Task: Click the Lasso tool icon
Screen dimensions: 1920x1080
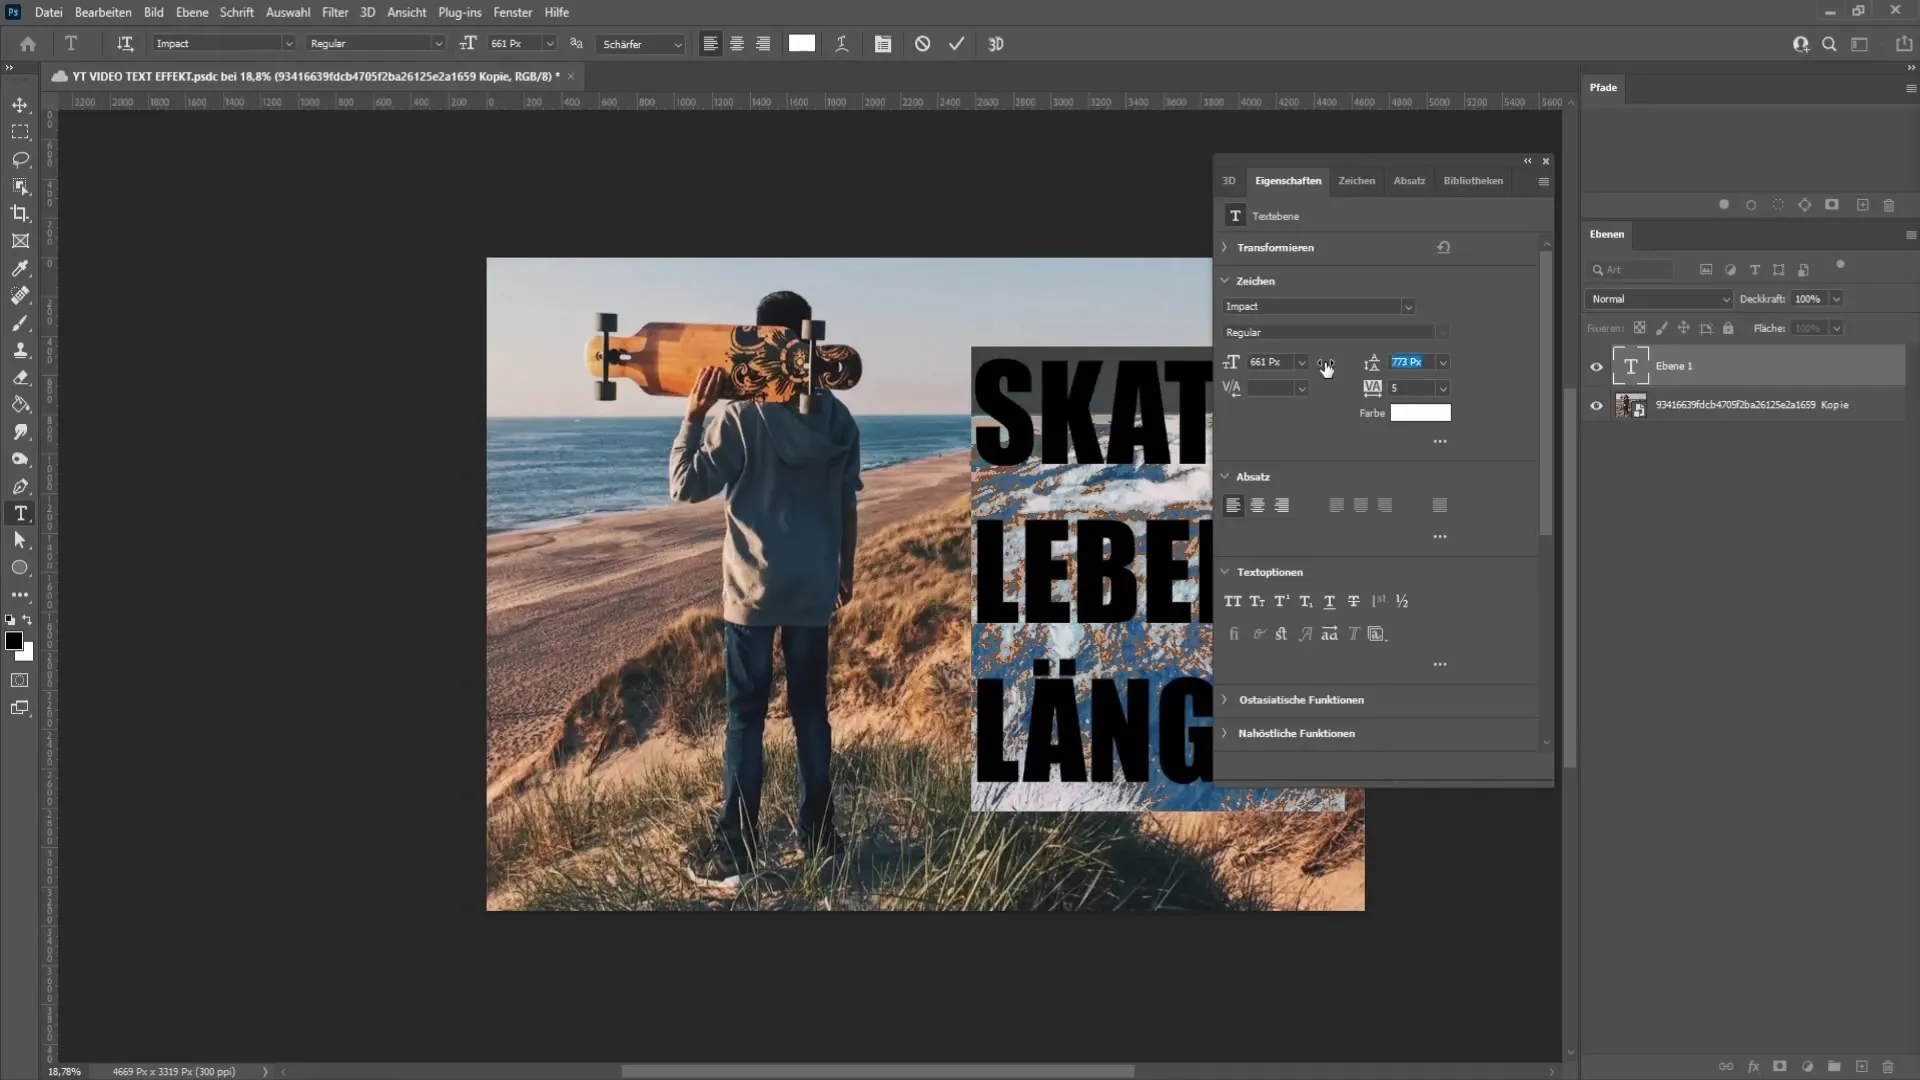Action: point(20,158)
